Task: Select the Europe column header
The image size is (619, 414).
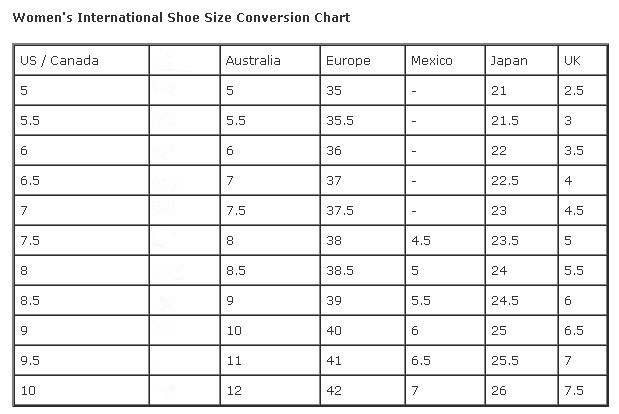Action: 348,61
